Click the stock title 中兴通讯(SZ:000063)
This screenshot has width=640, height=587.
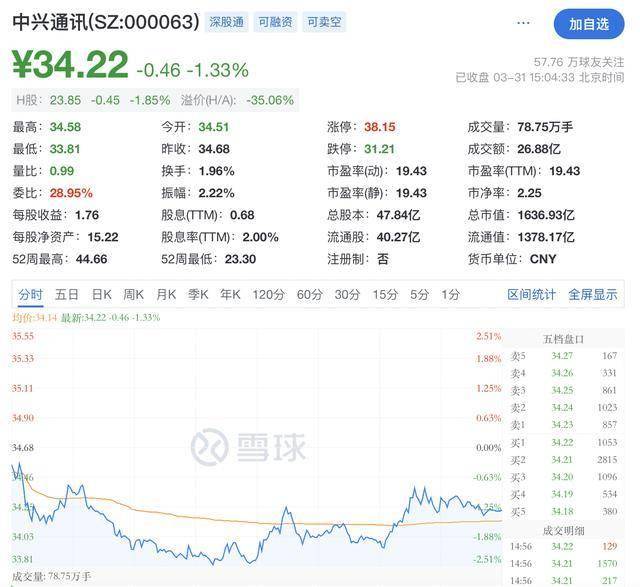tap(106, 22)
